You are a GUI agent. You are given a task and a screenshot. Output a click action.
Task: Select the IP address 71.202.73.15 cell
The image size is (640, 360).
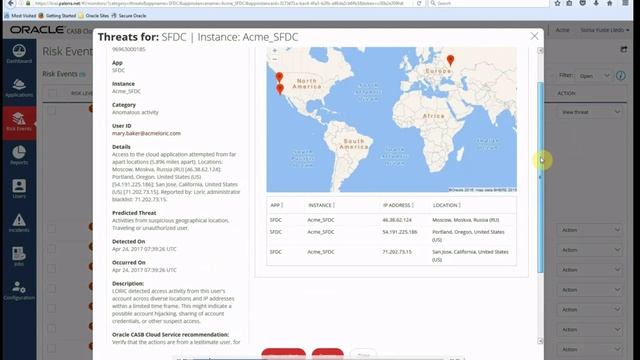(x=397, y=252)
